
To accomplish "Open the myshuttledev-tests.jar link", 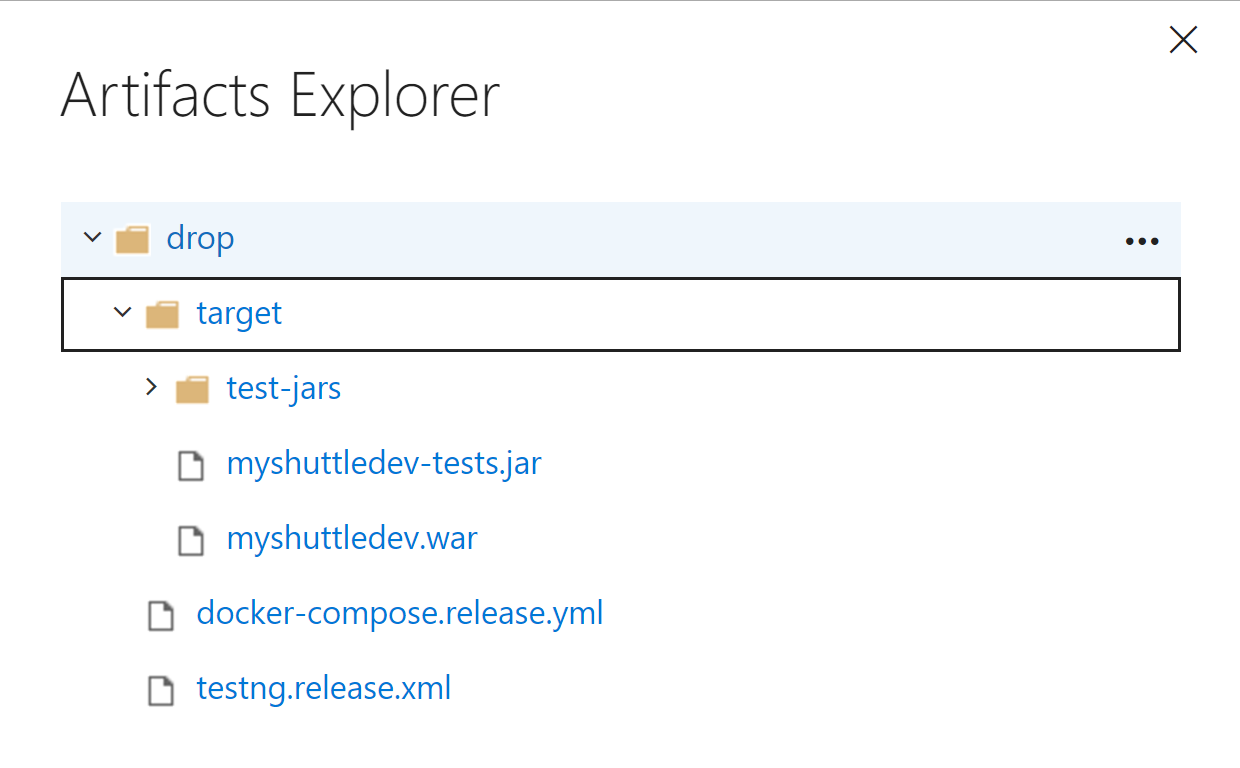I will [384, 464].
